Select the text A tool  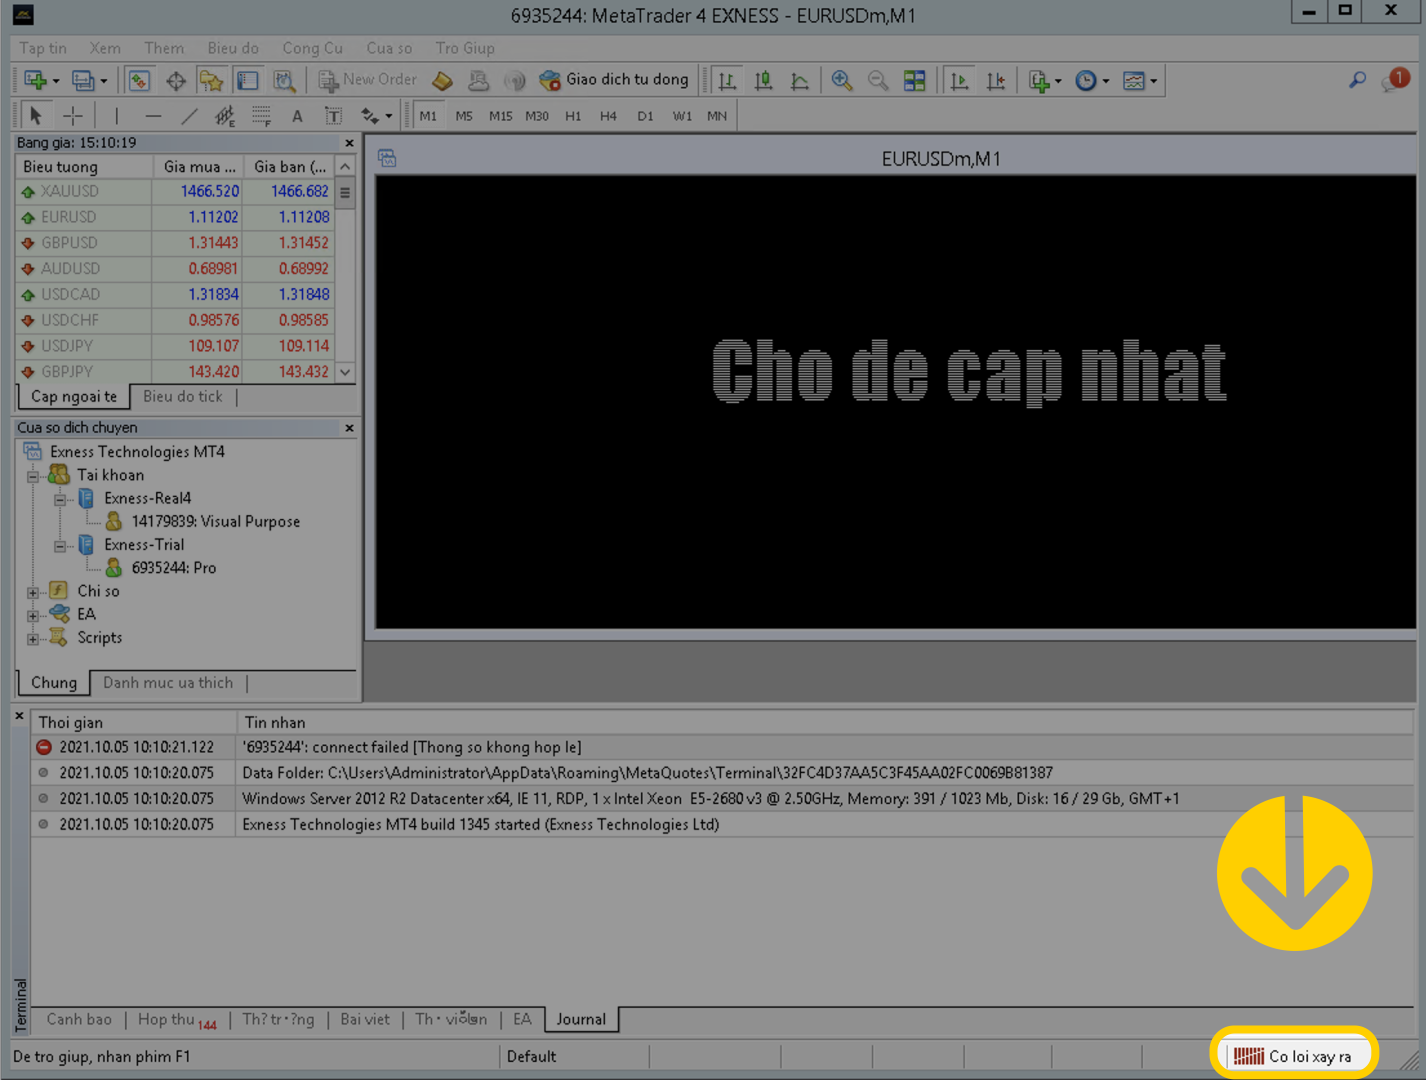tap(297, 116)
